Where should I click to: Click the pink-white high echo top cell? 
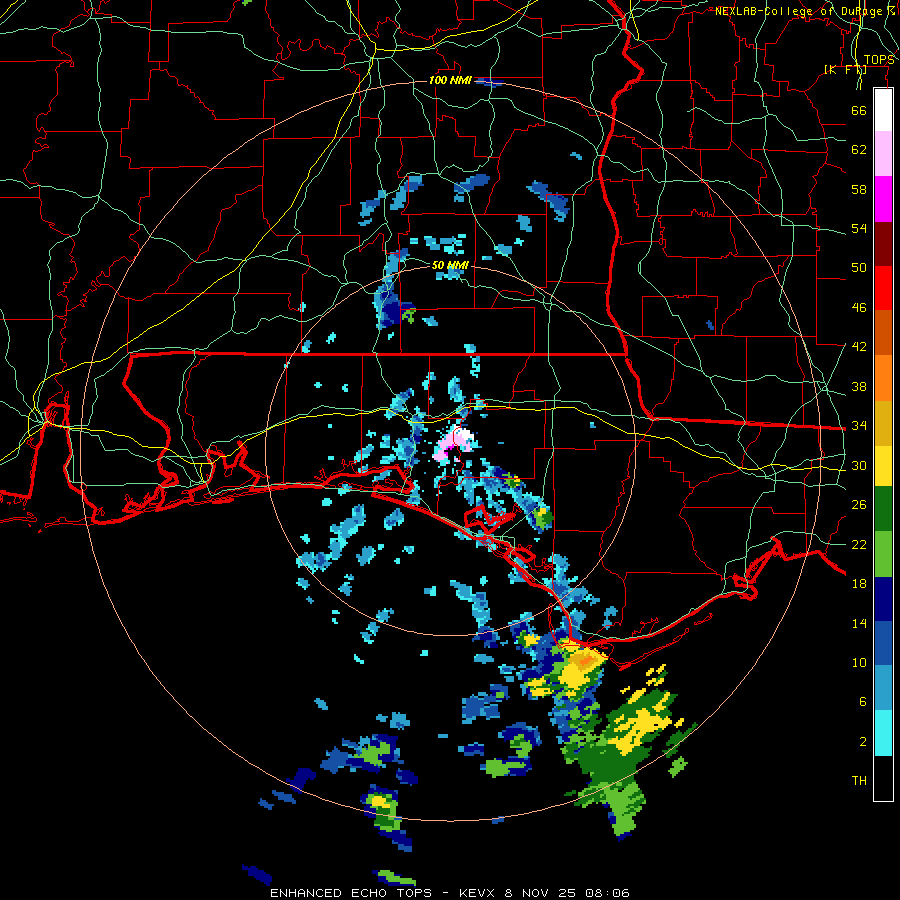click(x=454, y=445)
